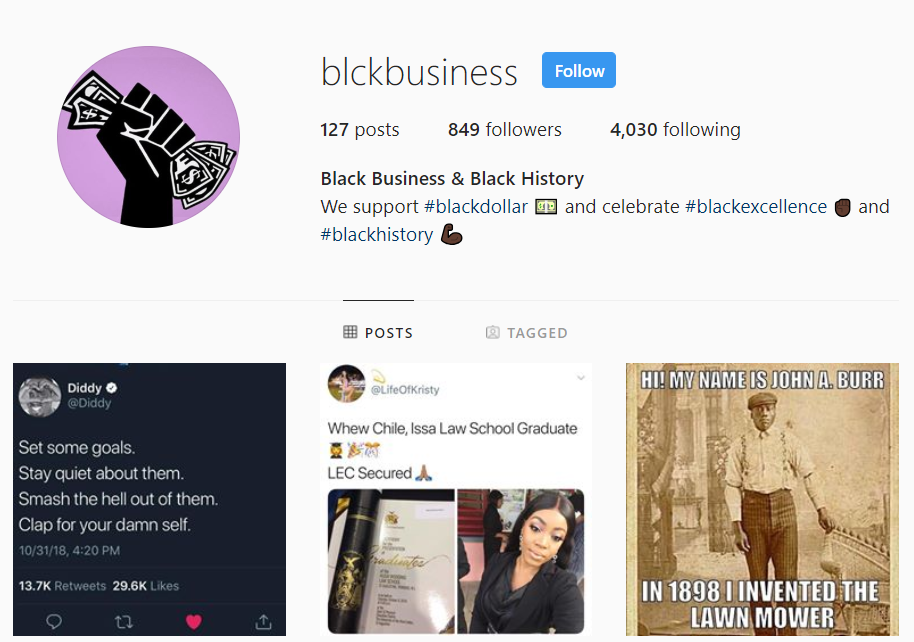This screenshot has width=914, height=642.
Task: Open the Diddy set some goals post
Action: tap(149, 500)
